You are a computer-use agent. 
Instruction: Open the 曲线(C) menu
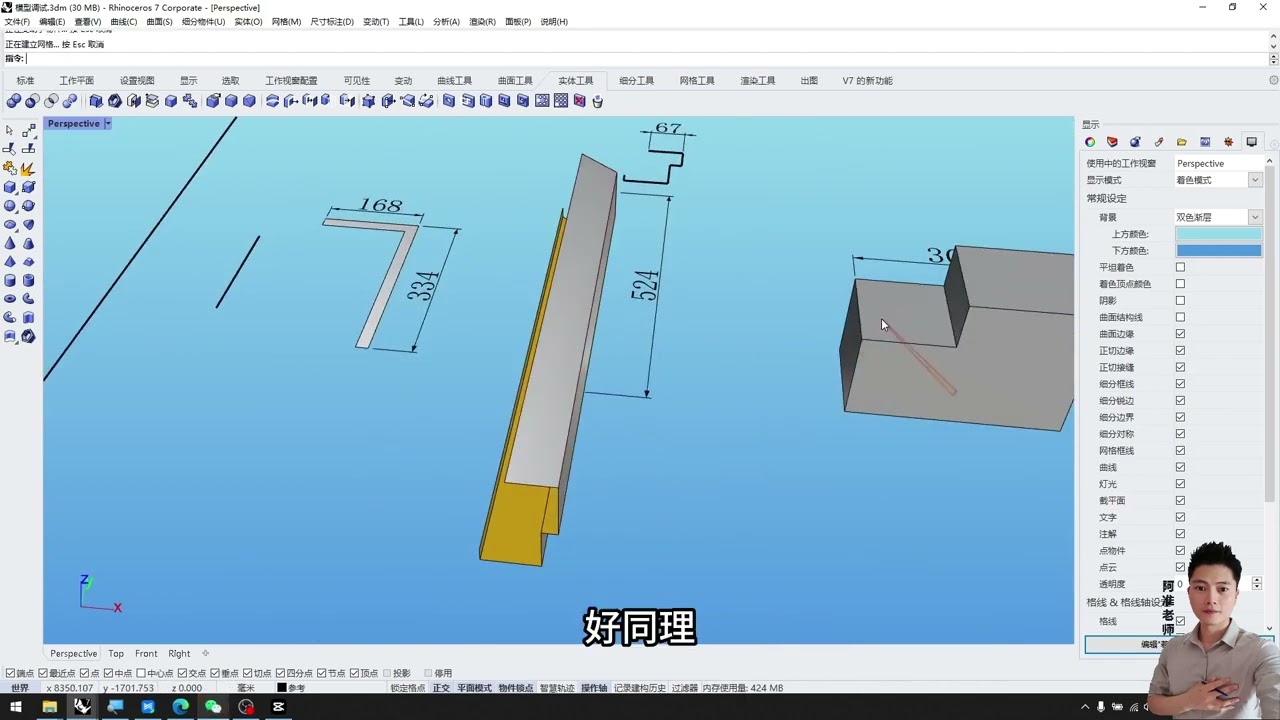coord(124,21)
